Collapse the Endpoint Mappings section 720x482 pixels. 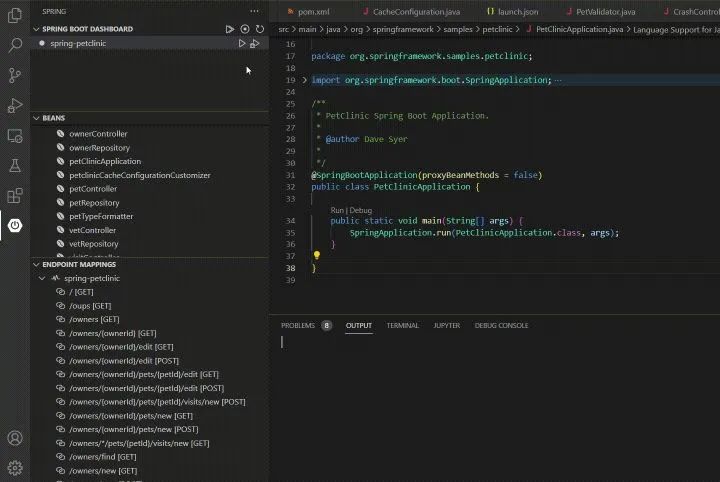36,264
